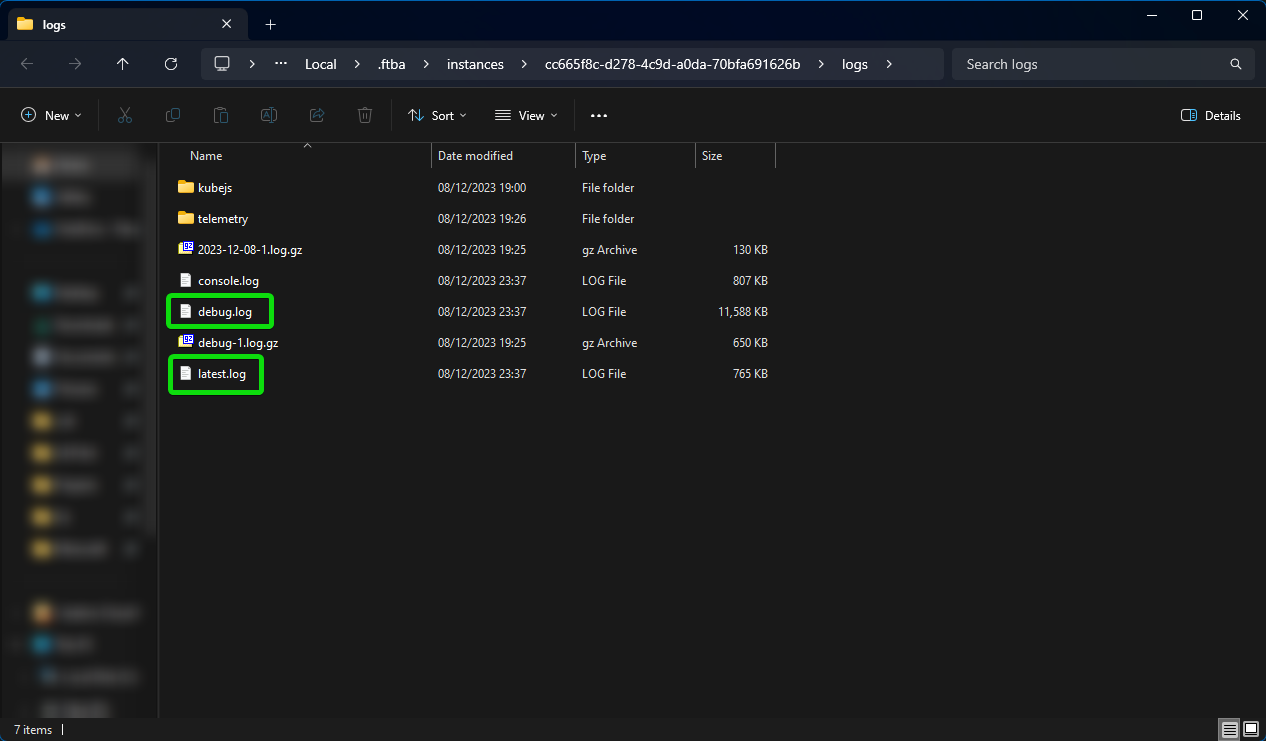Select the 2023-12-08-1.log.gz archive

(x=250, y=250)
